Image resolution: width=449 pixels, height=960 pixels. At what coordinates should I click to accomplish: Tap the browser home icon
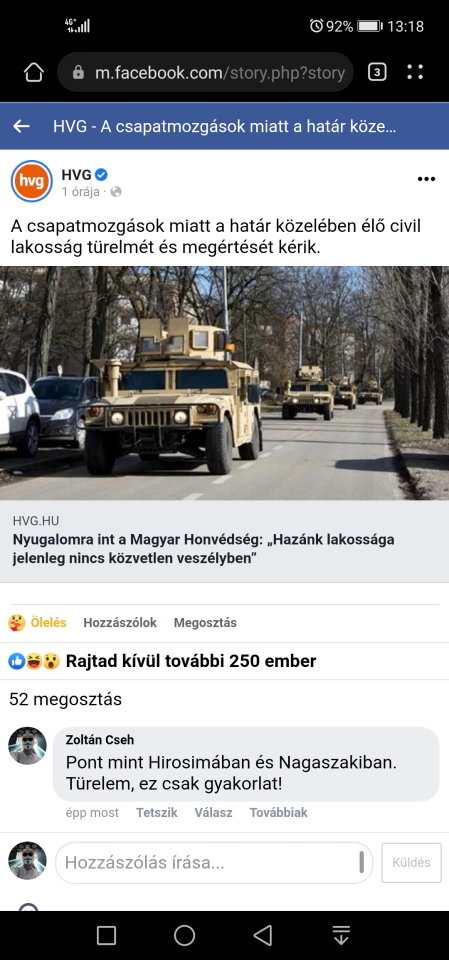pos(34,72)
